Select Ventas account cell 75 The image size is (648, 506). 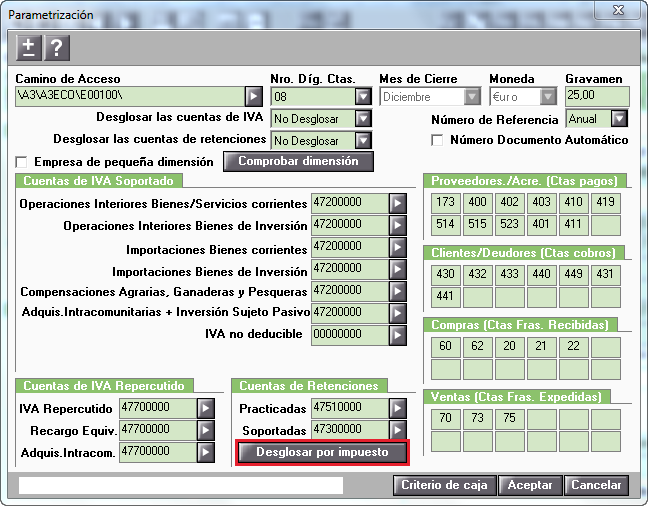(x=510, y=419)
